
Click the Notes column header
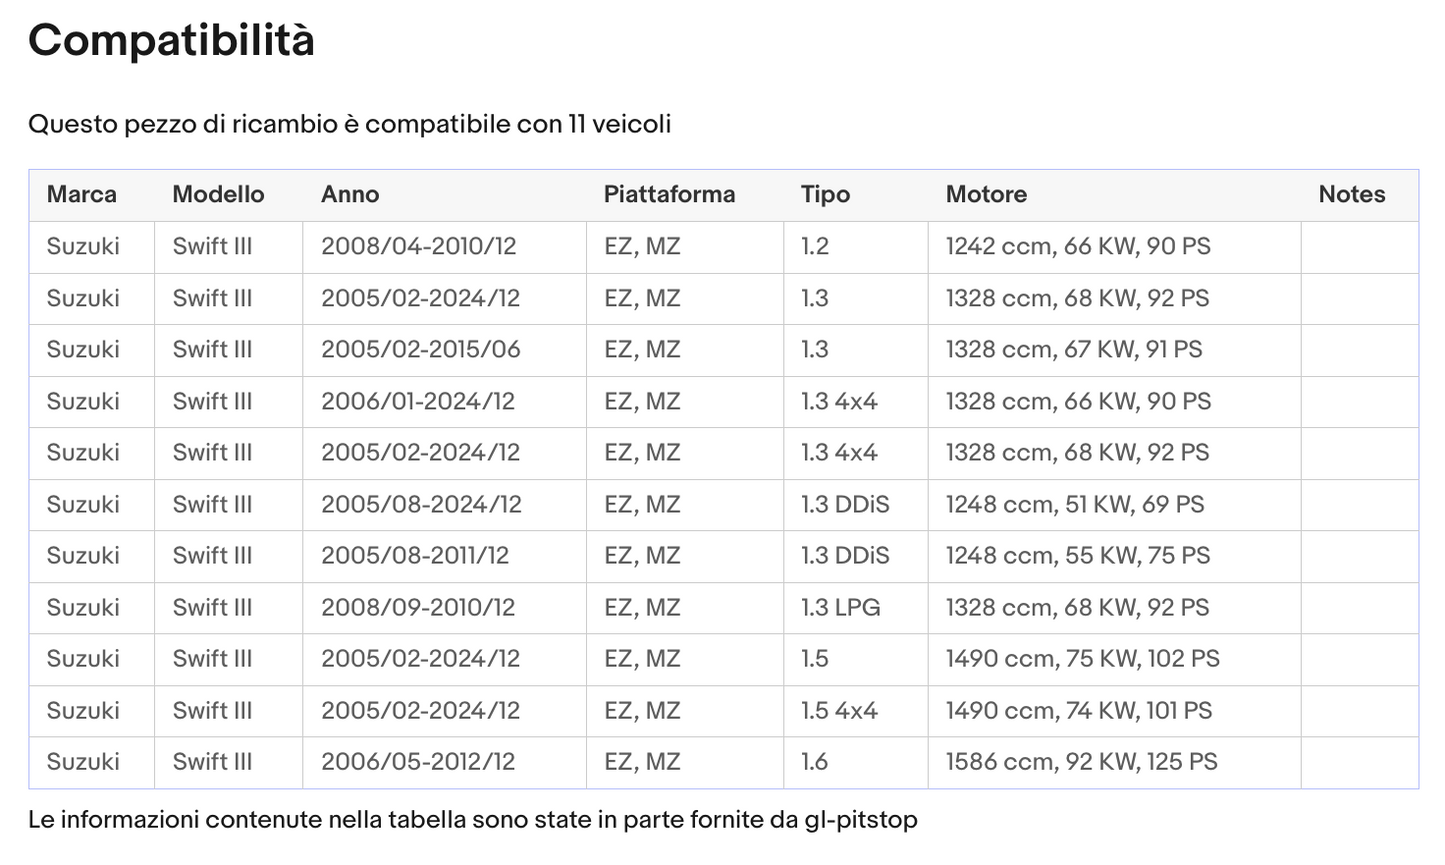point(1351,195)
